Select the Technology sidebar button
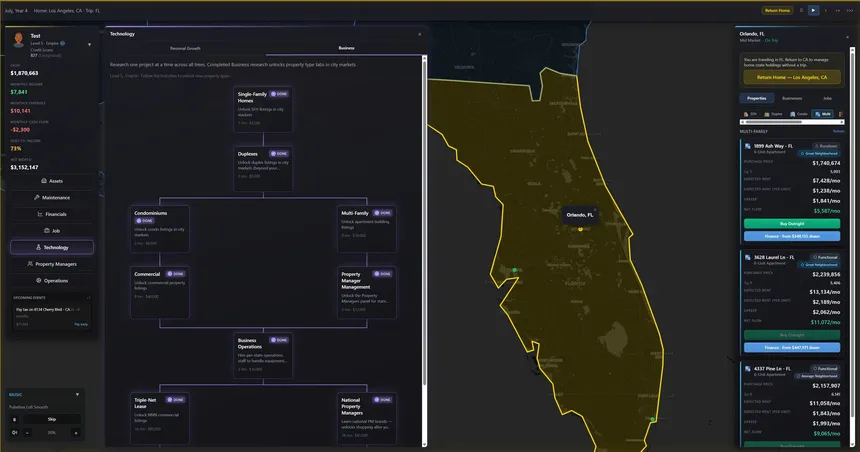Viewport: 860px width, 452px height. point(52,247)
